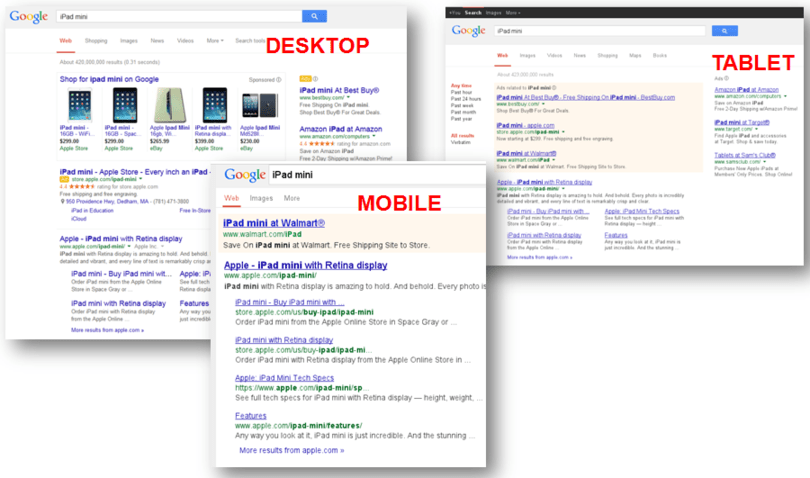Select the Videos tab in tablet window

[554, 56]
